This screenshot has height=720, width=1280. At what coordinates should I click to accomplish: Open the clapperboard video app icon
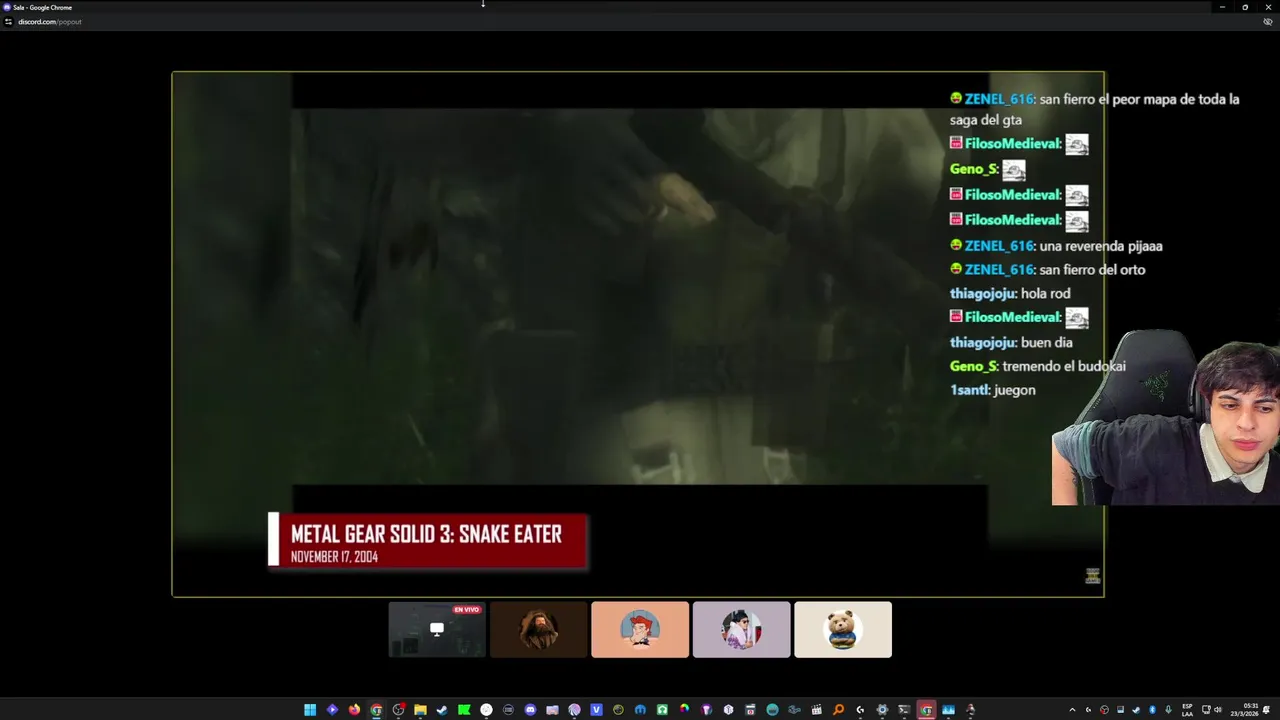pyautogui.click(x=816, y=710)
